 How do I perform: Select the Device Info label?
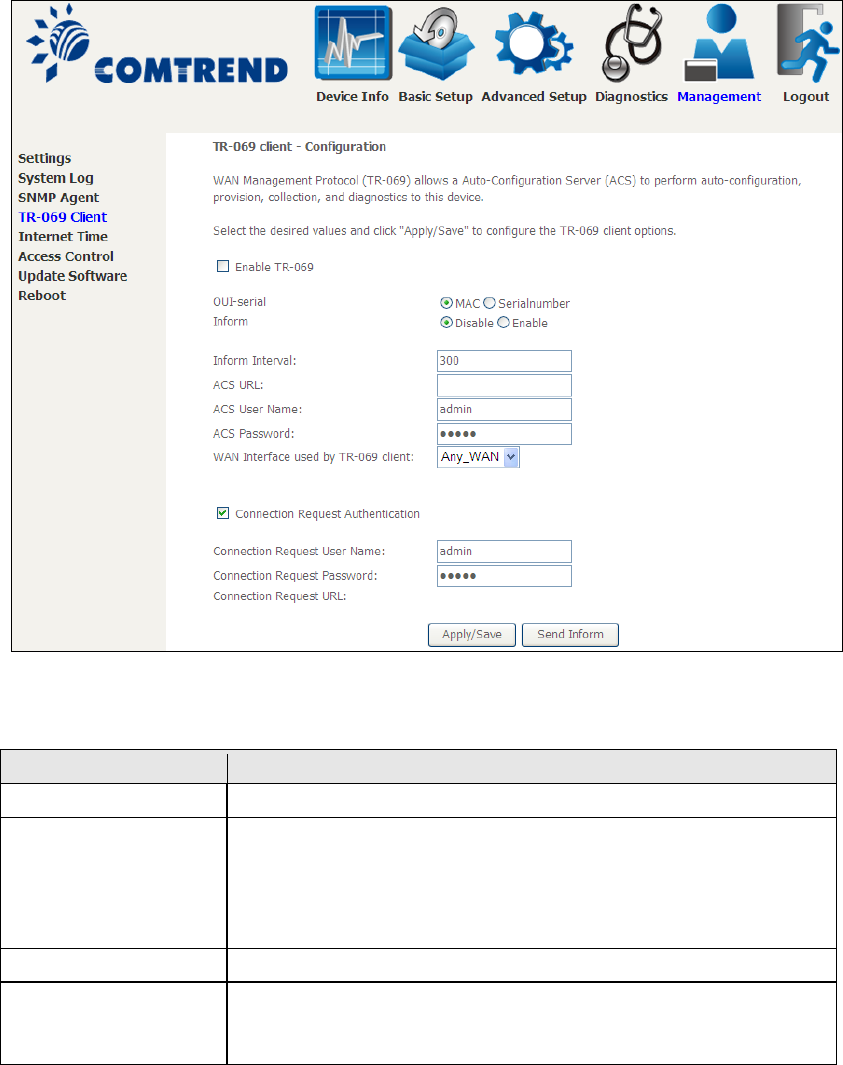coord(352,96)
